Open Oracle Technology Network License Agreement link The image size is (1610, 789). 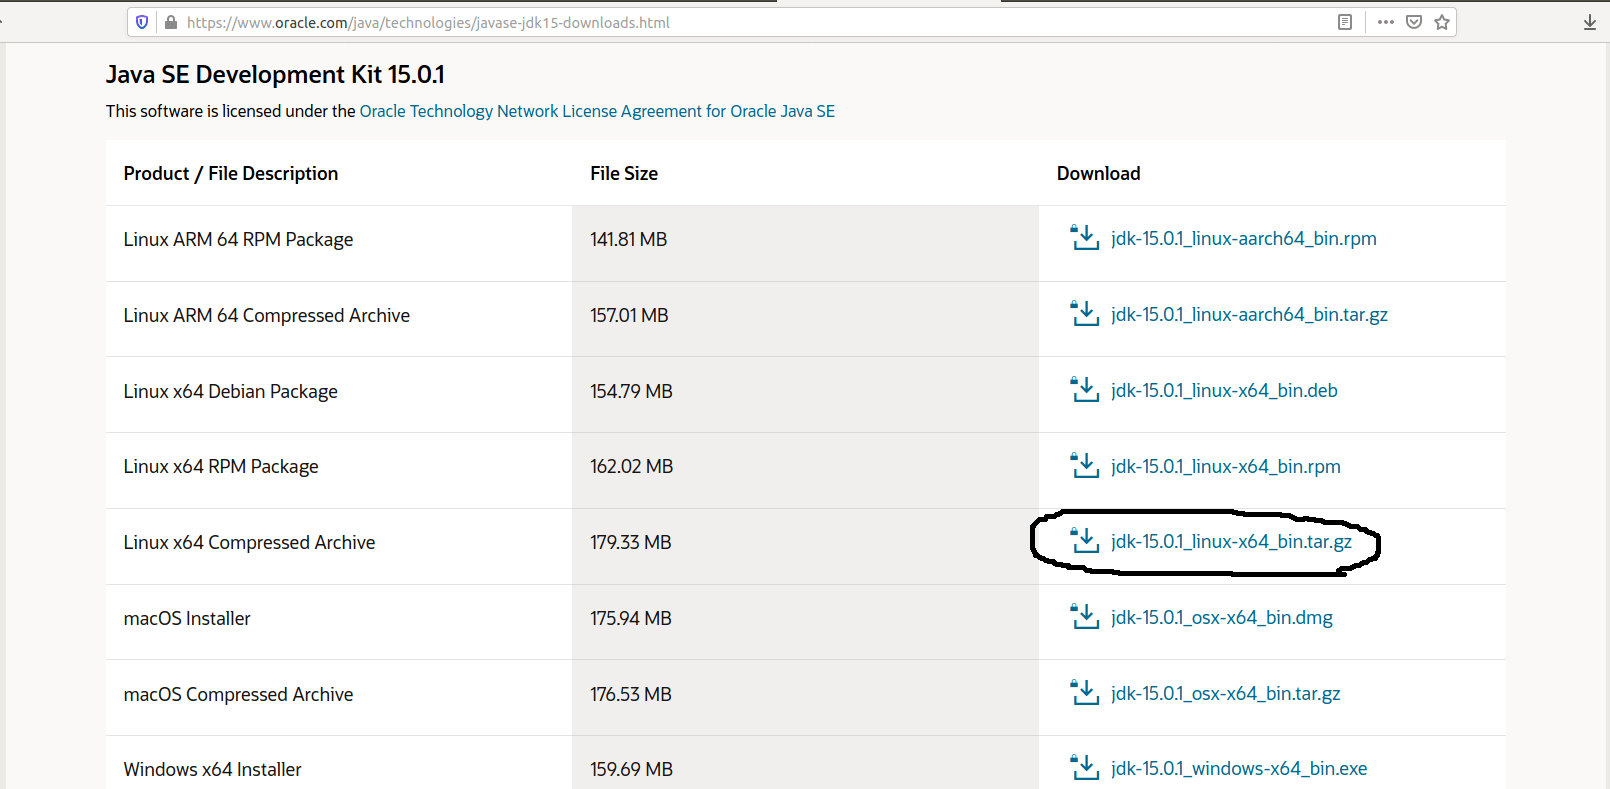597,111
